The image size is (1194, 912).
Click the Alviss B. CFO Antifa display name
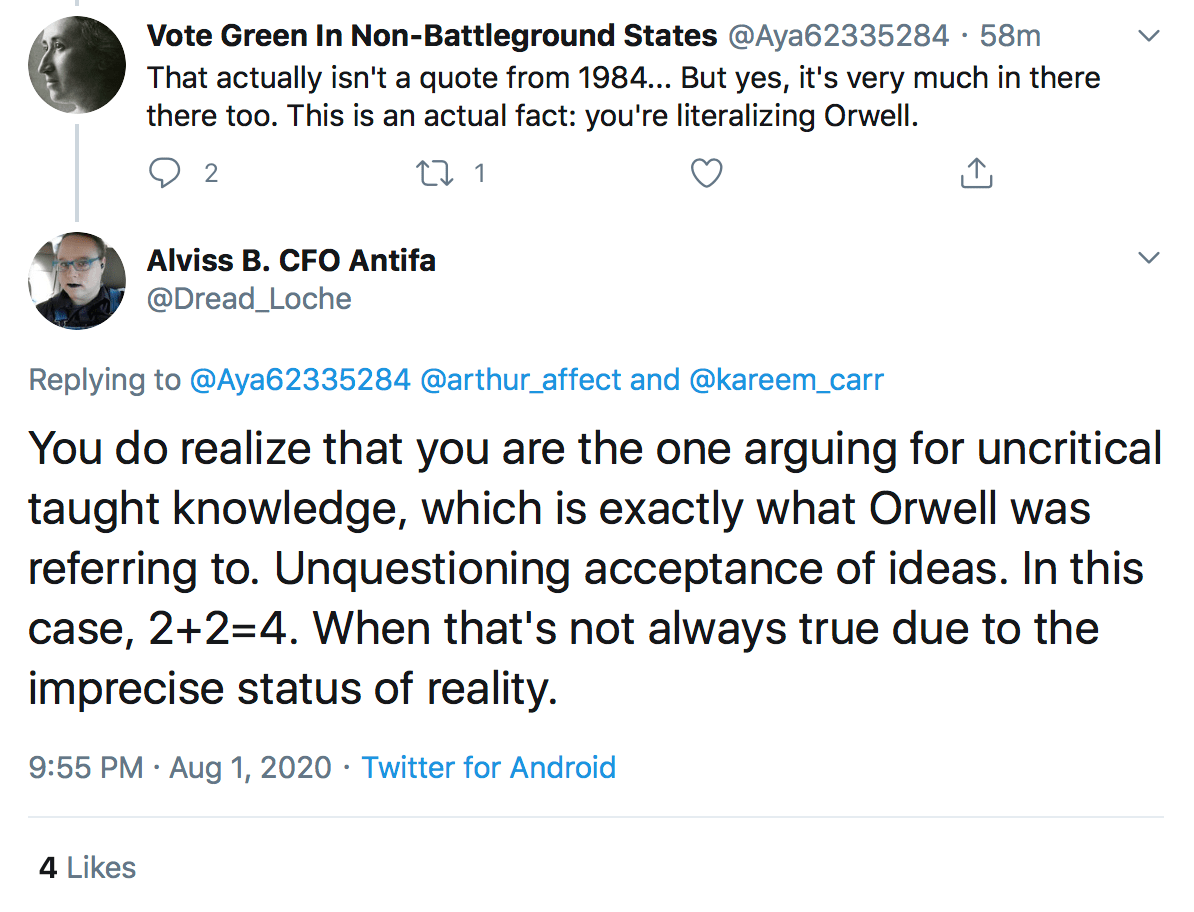[x=291, y=261]
